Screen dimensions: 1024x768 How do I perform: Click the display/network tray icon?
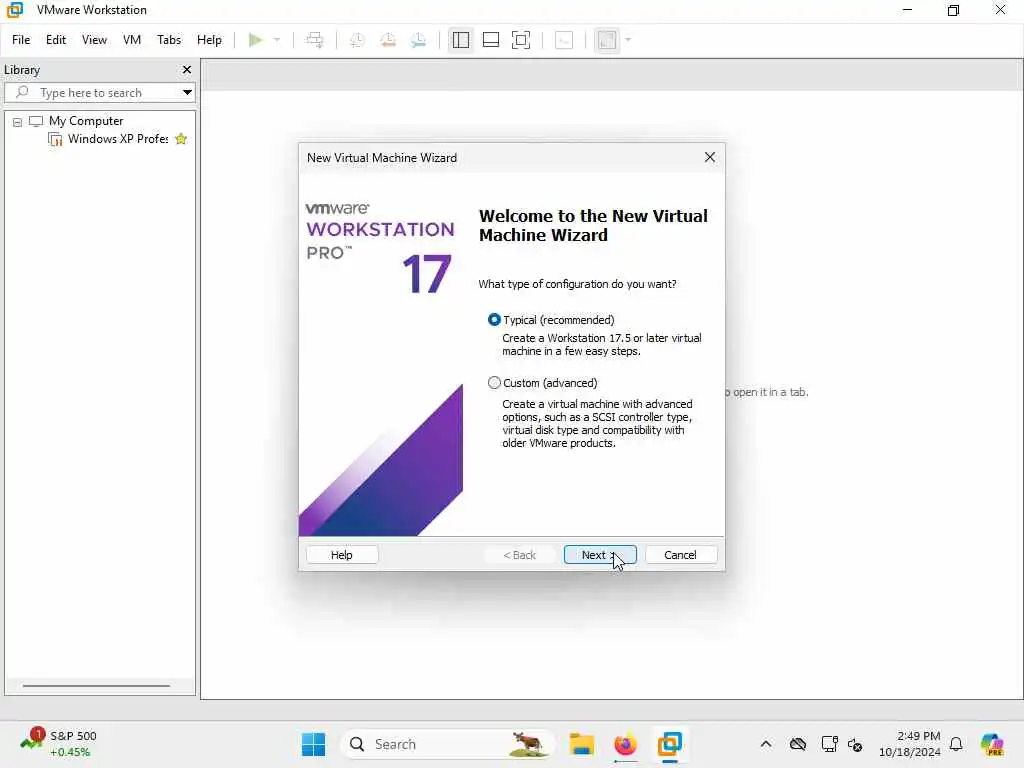point(829,744)
